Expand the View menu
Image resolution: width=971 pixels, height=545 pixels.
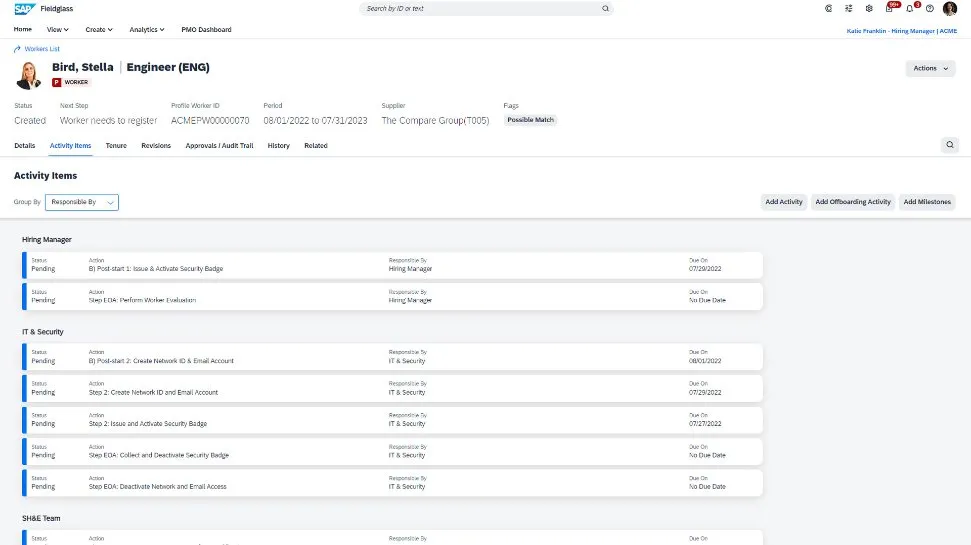58,30
